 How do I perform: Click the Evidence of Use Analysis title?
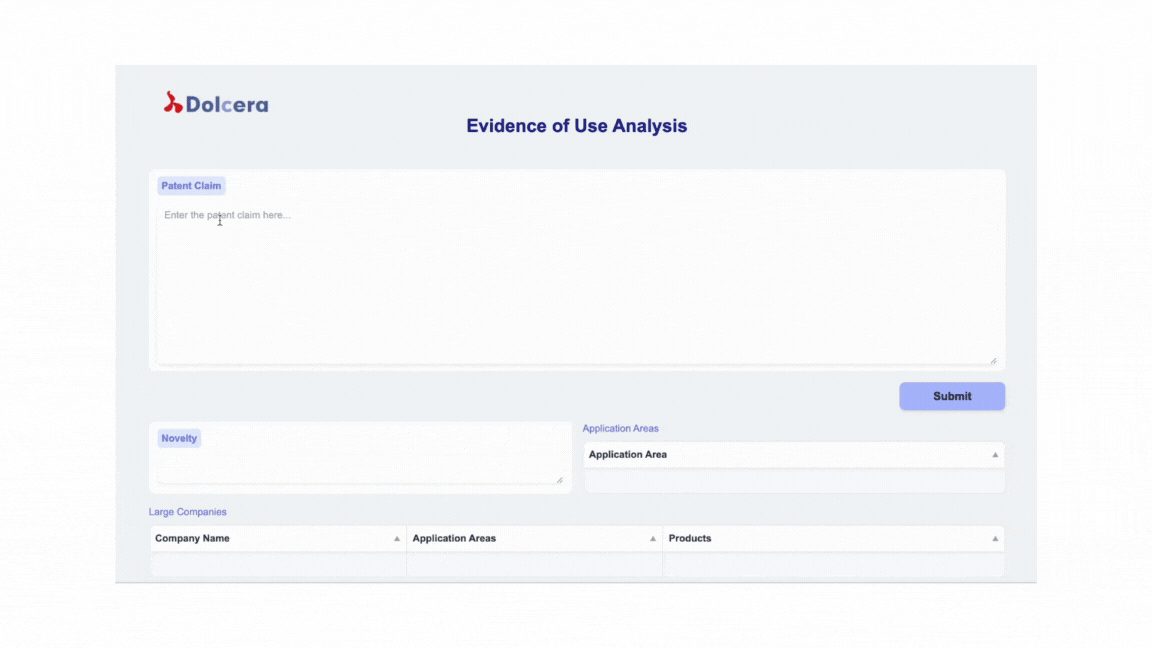[576, 126]
